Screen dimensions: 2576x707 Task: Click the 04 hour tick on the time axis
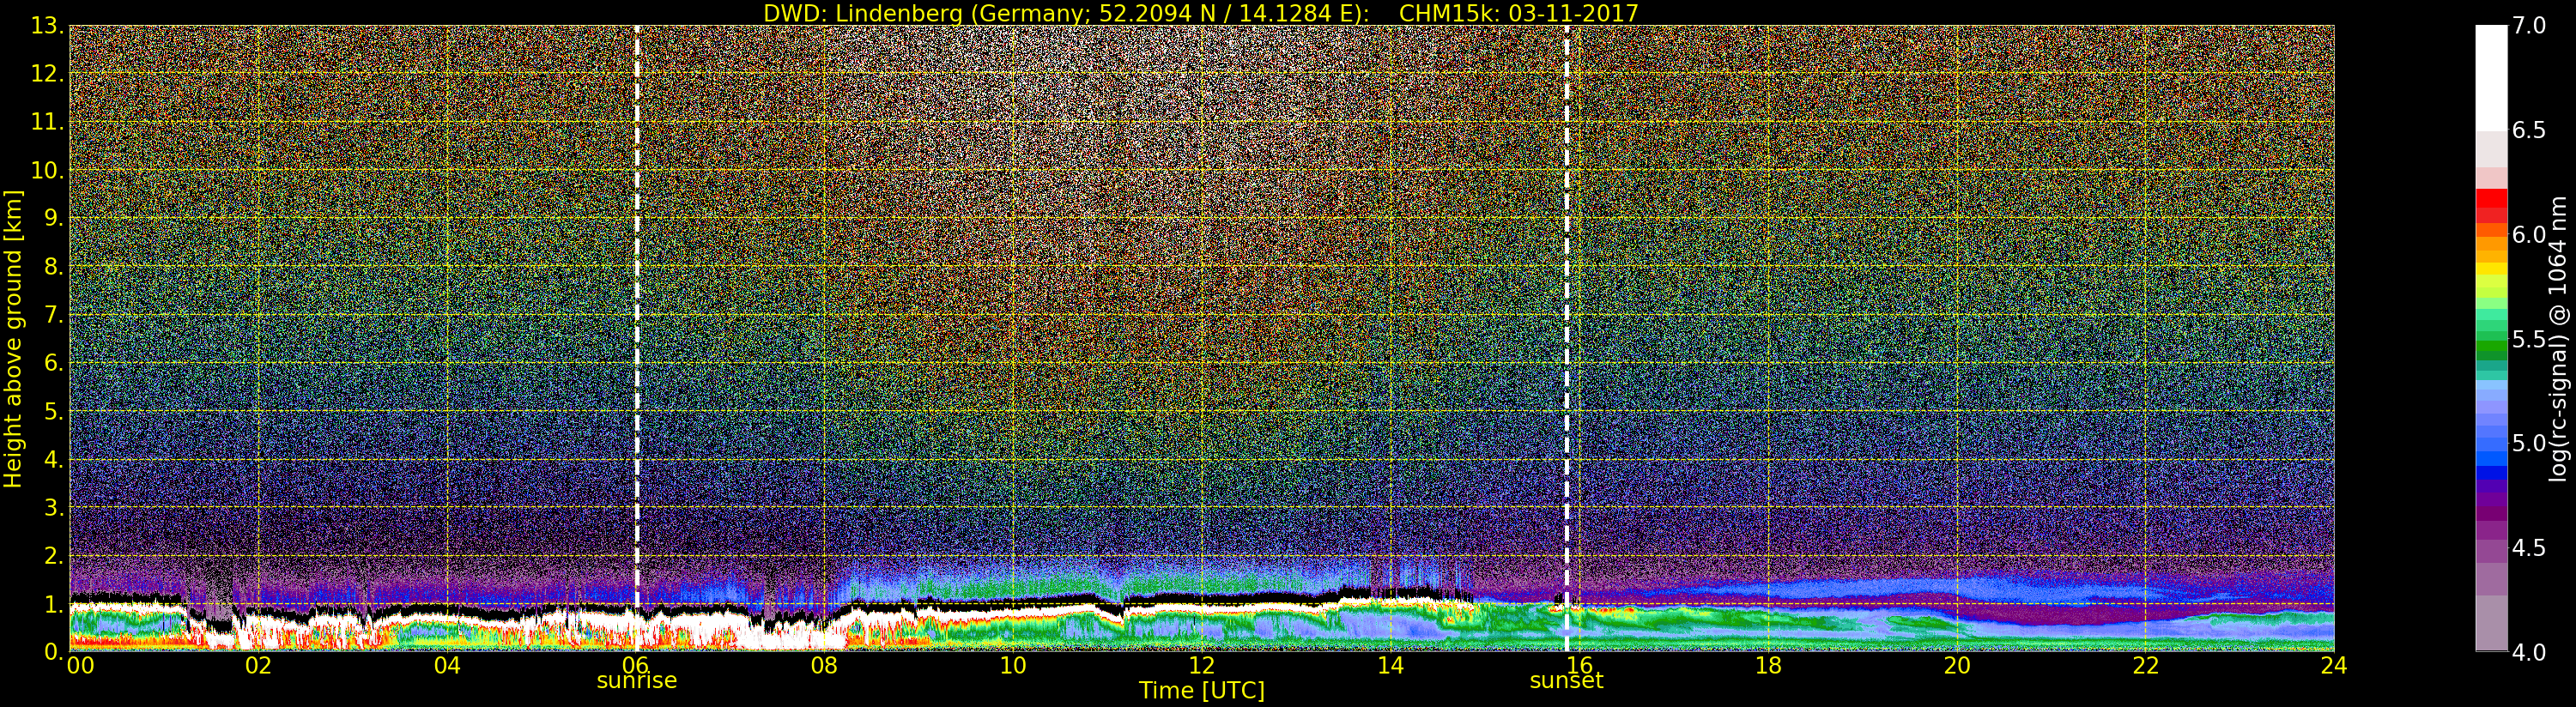tap(447, 666)
